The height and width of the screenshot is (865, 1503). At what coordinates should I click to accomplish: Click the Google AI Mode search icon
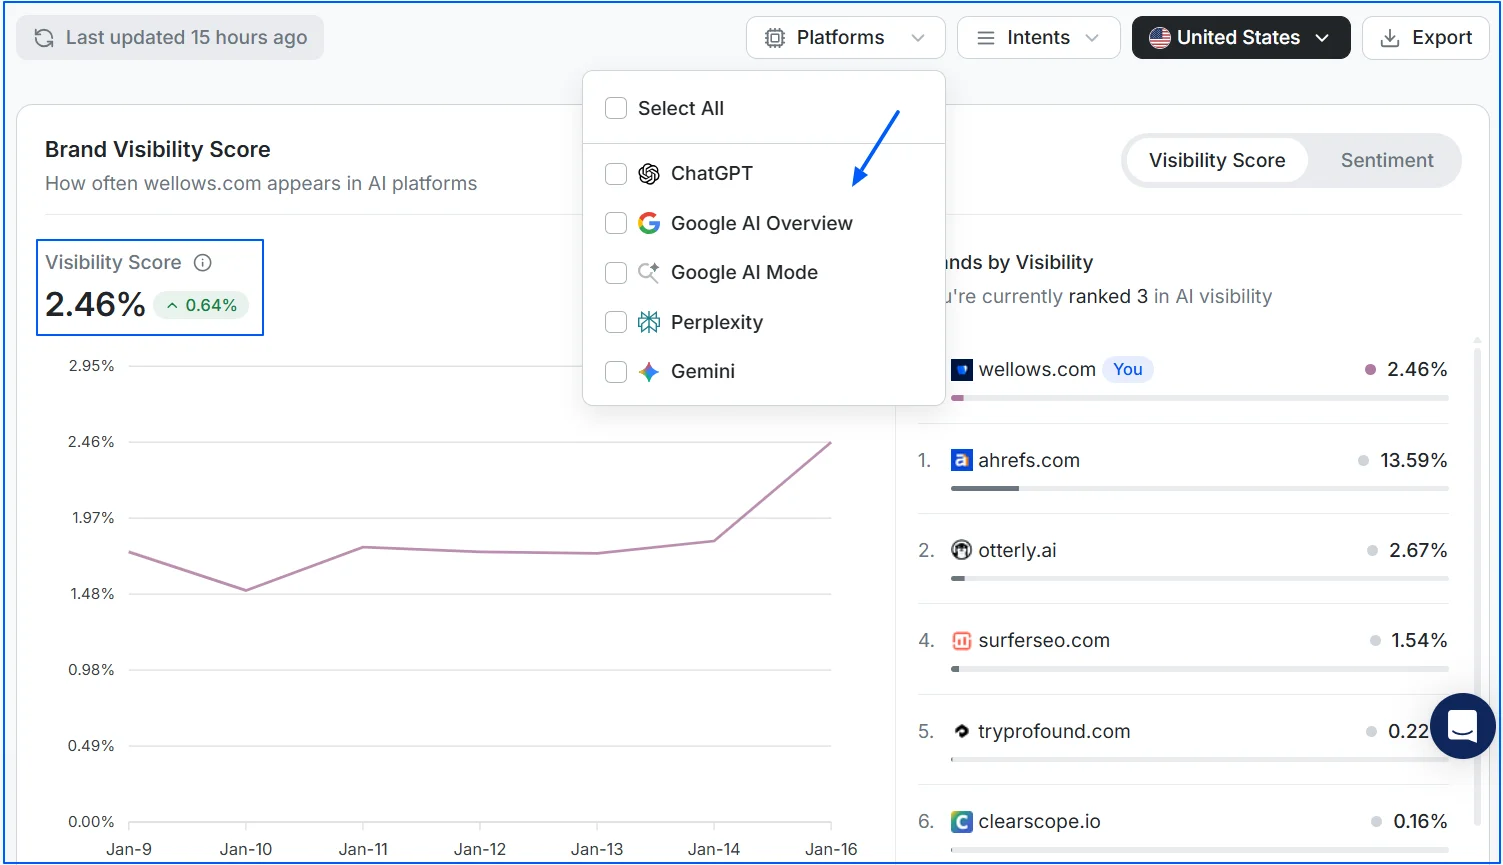(649, 272)
